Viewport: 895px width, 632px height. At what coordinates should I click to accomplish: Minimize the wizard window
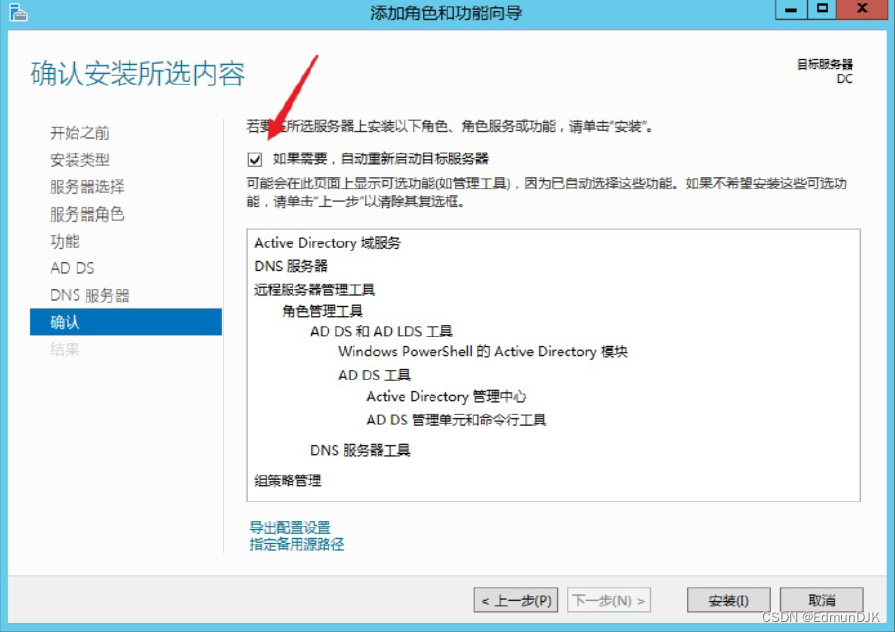coord(791,9)
